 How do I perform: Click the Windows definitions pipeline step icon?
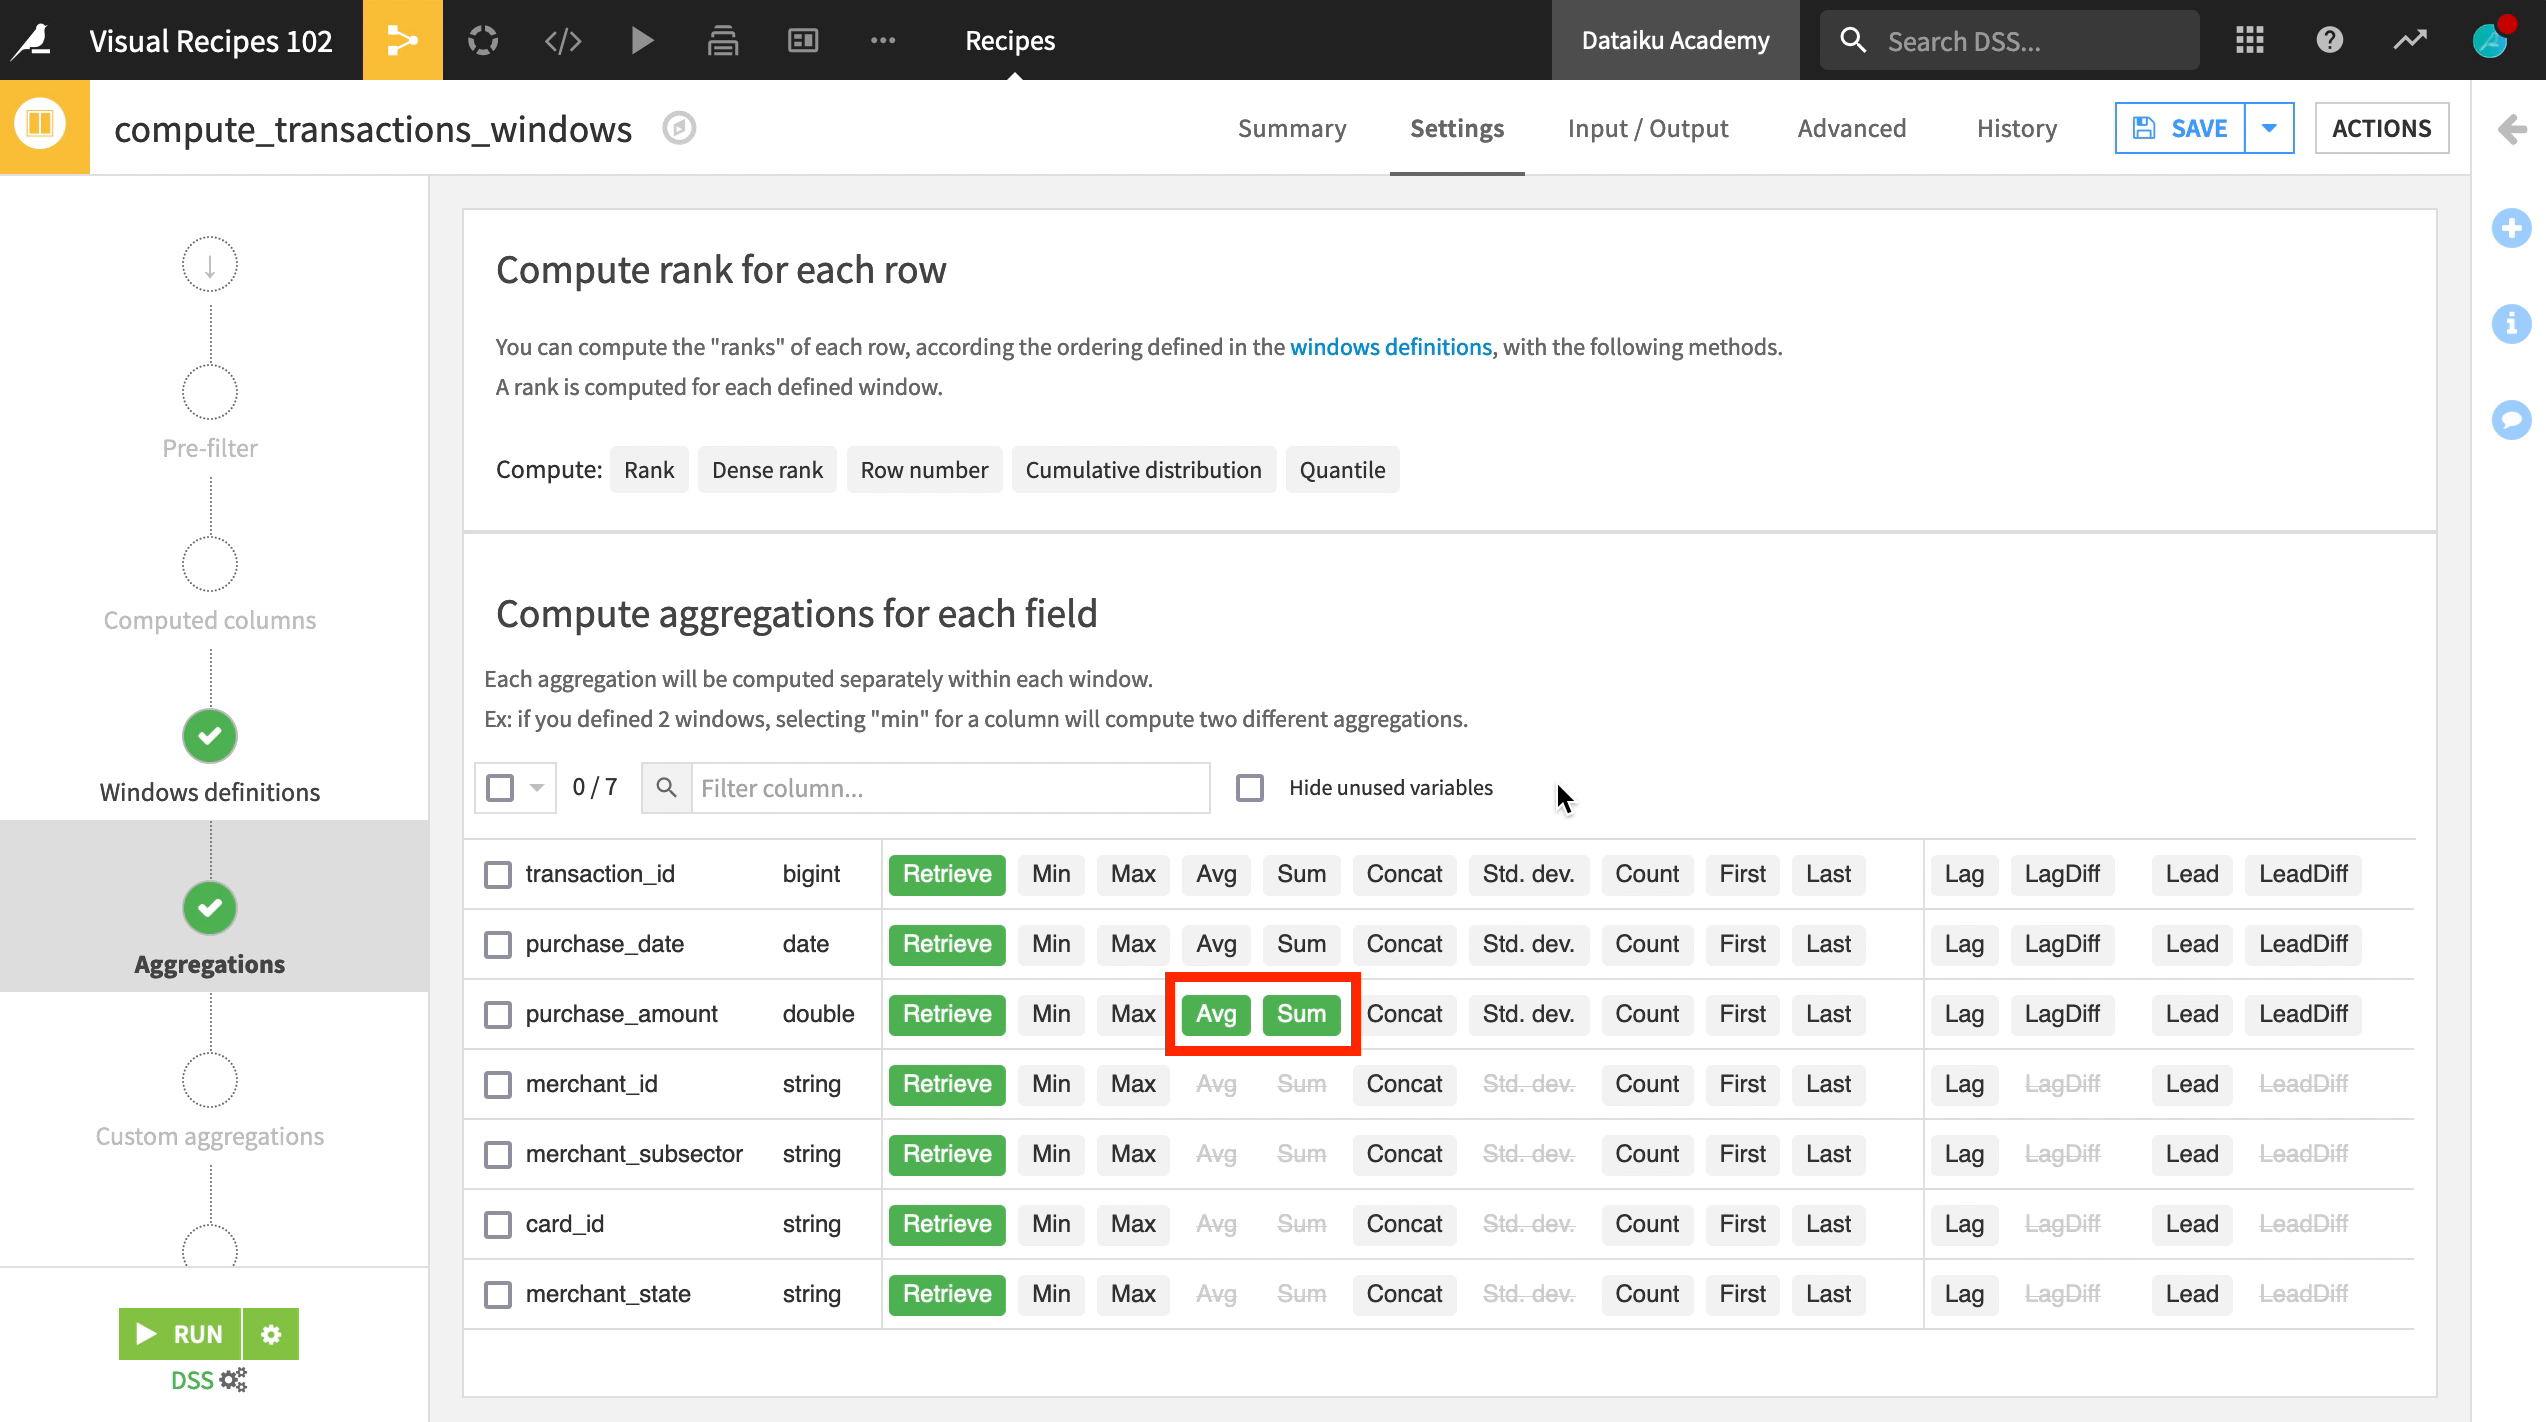point(210,735)
